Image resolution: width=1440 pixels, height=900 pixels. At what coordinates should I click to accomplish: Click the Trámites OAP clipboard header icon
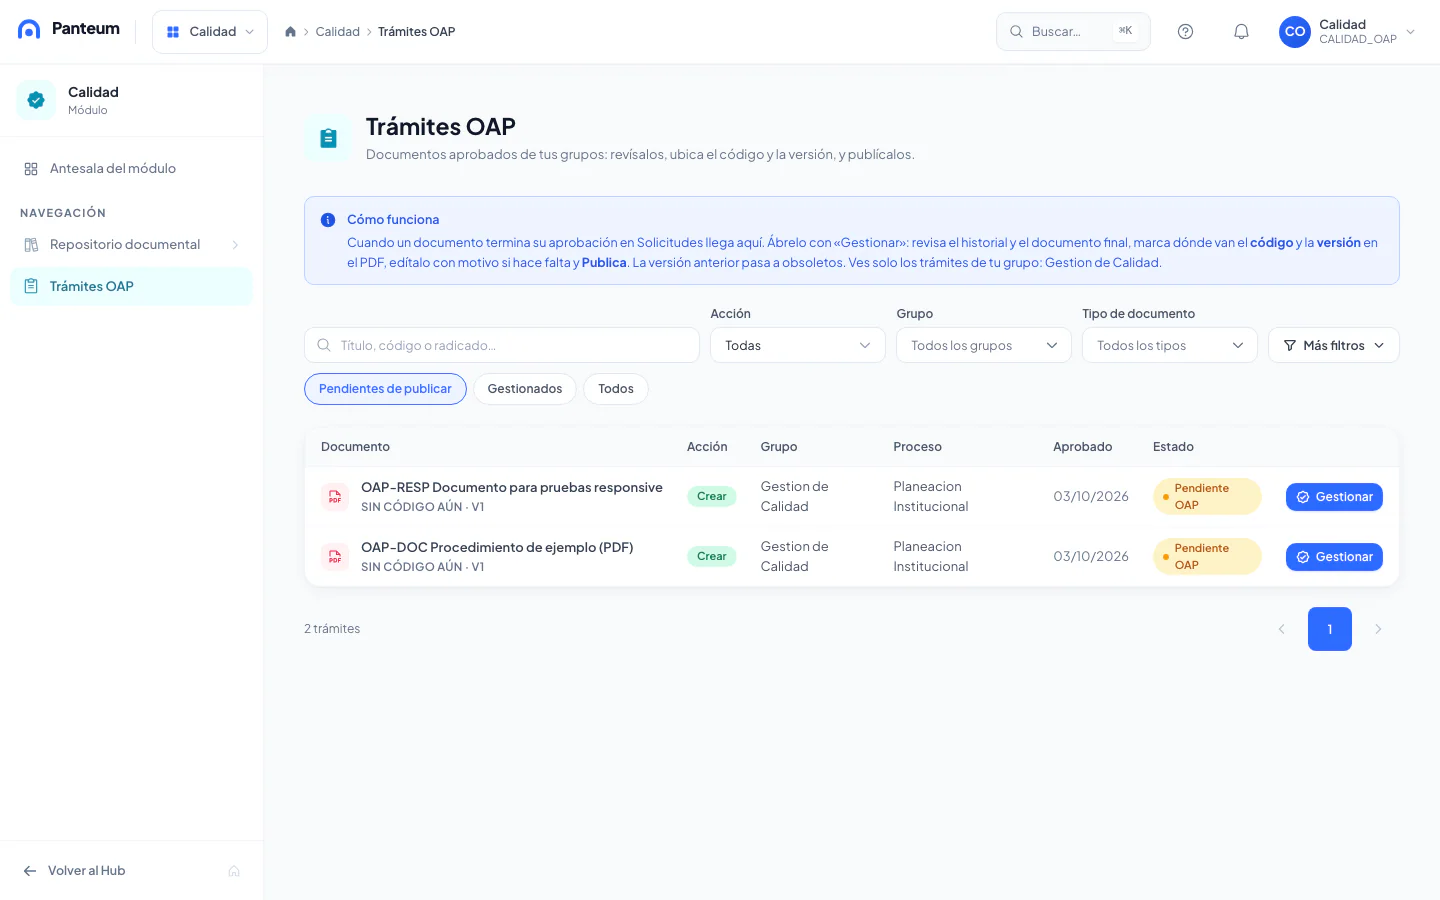tap(328, 138)
